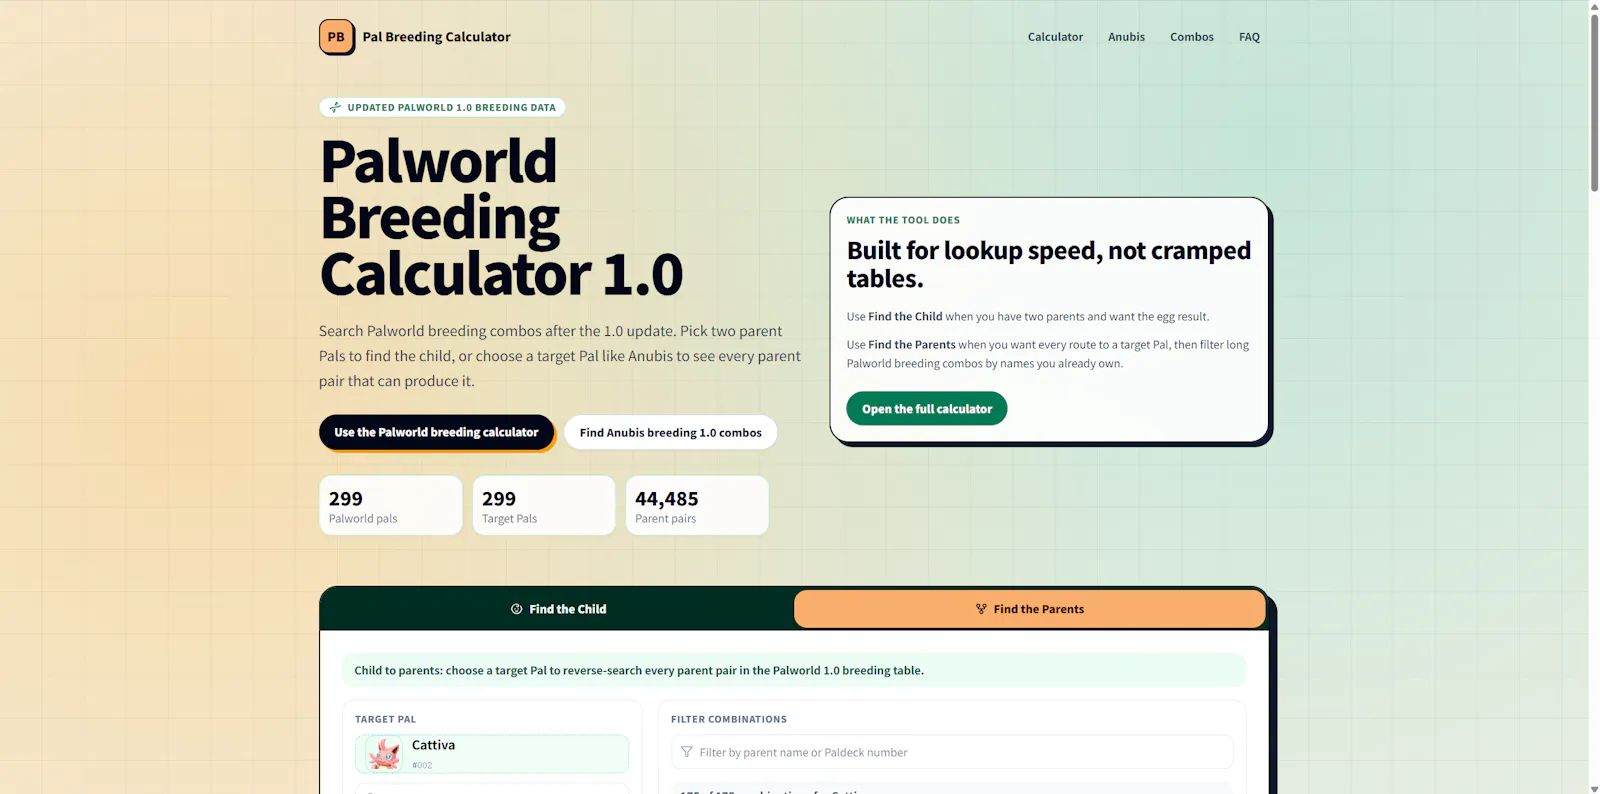
Task: Click the FILTER COMBINATIONS label
Action: click(x=729, y=719)
